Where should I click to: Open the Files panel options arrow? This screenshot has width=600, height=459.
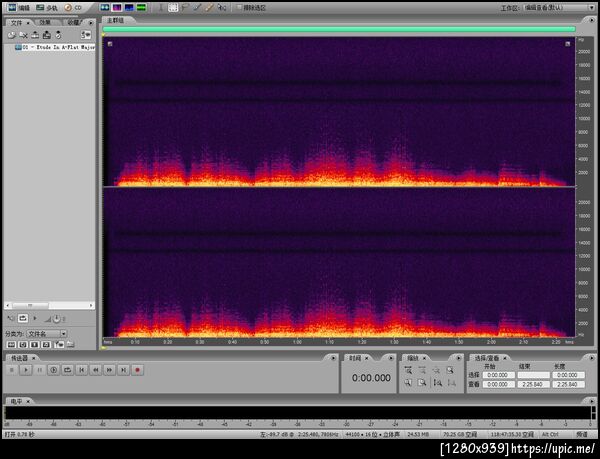91,23
